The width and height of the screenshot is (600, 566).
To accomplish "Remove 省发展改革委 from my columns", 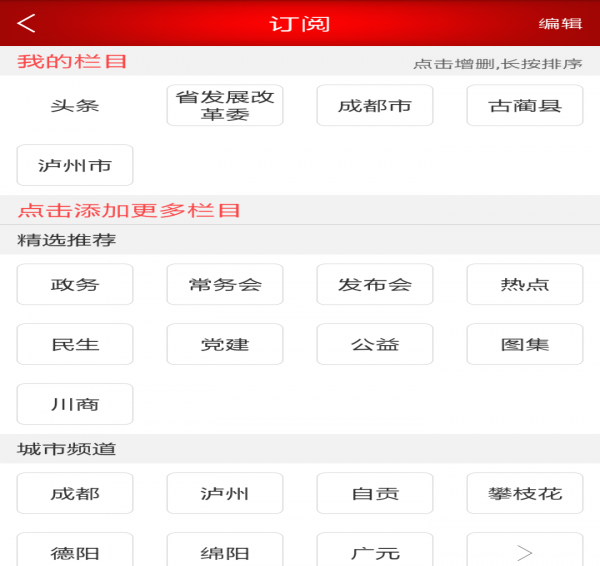I will pyautogui.click(x=225, y=105).
